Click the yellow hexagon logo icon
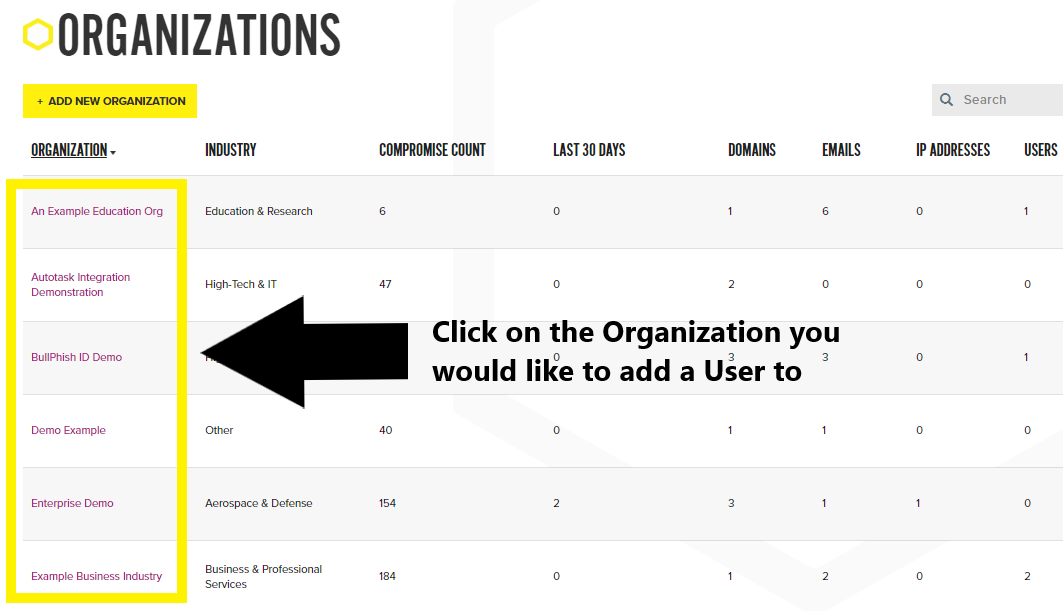This screenshot has width=1063, height=611. pyautogui.click(x=38, y=35)
